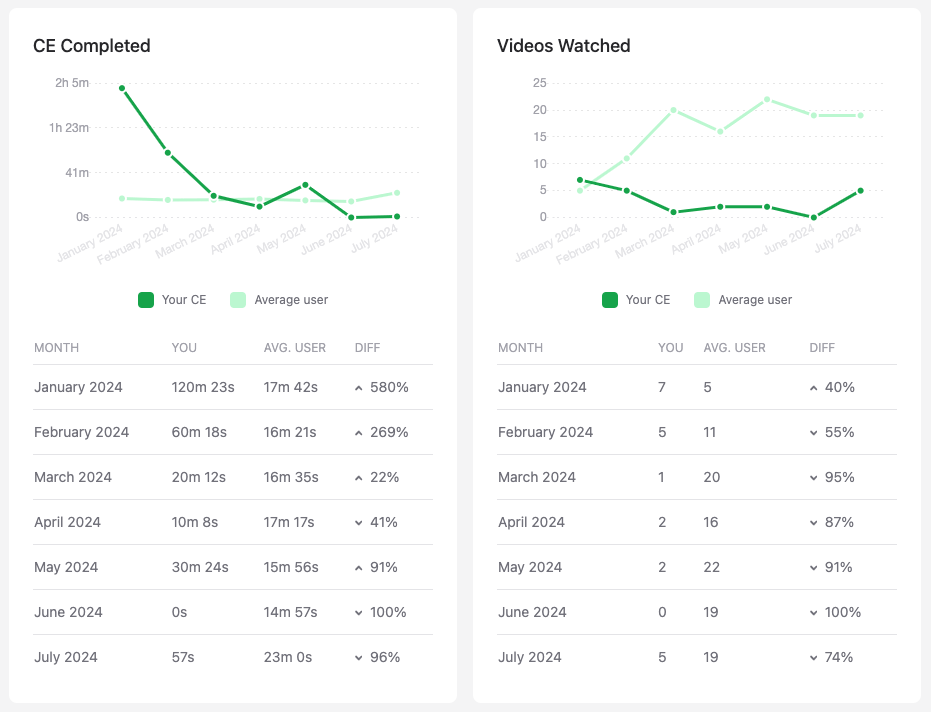
Task: Click the down chevron next to 96%
Action: click(359, 658)
